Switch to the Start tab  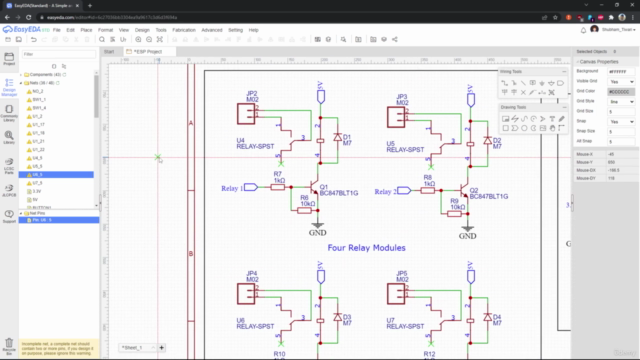coord(109,52)
